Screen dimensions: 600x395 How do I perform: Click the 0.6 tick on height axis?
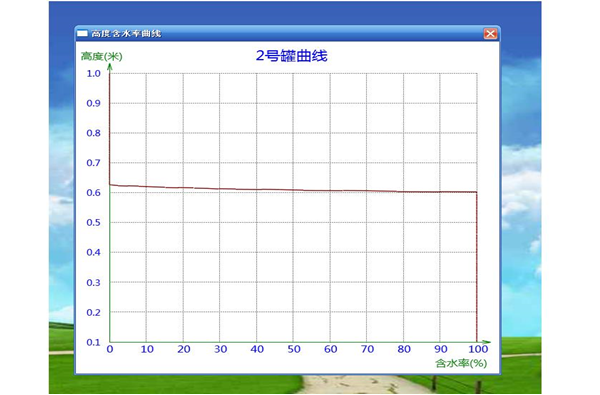coord(93,193)
